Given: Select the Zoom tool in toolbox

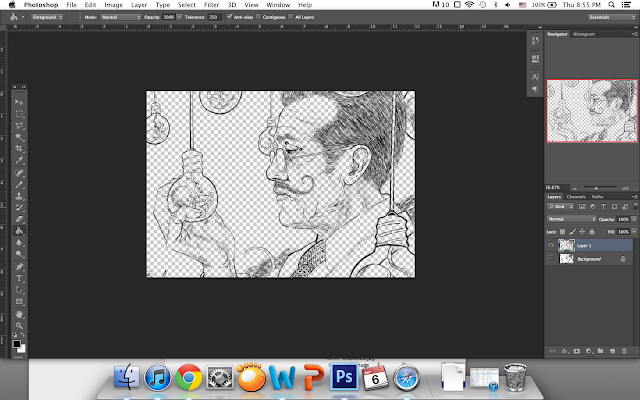Looking at the screenshot, I should (x=19, y=326).
